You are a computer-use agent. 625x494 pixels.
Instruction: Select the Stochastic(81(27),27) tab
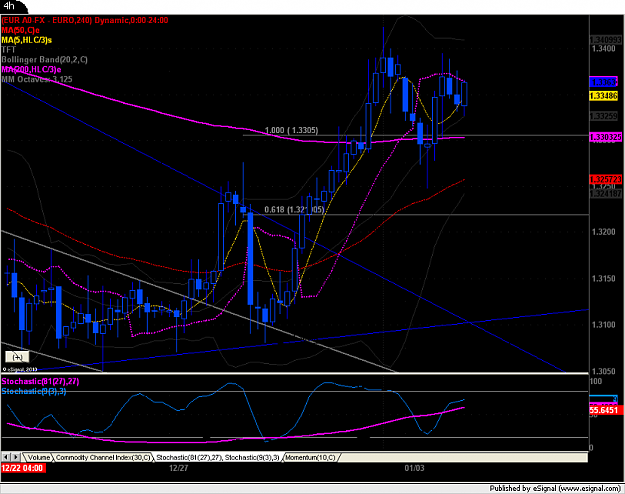[218, 457]
